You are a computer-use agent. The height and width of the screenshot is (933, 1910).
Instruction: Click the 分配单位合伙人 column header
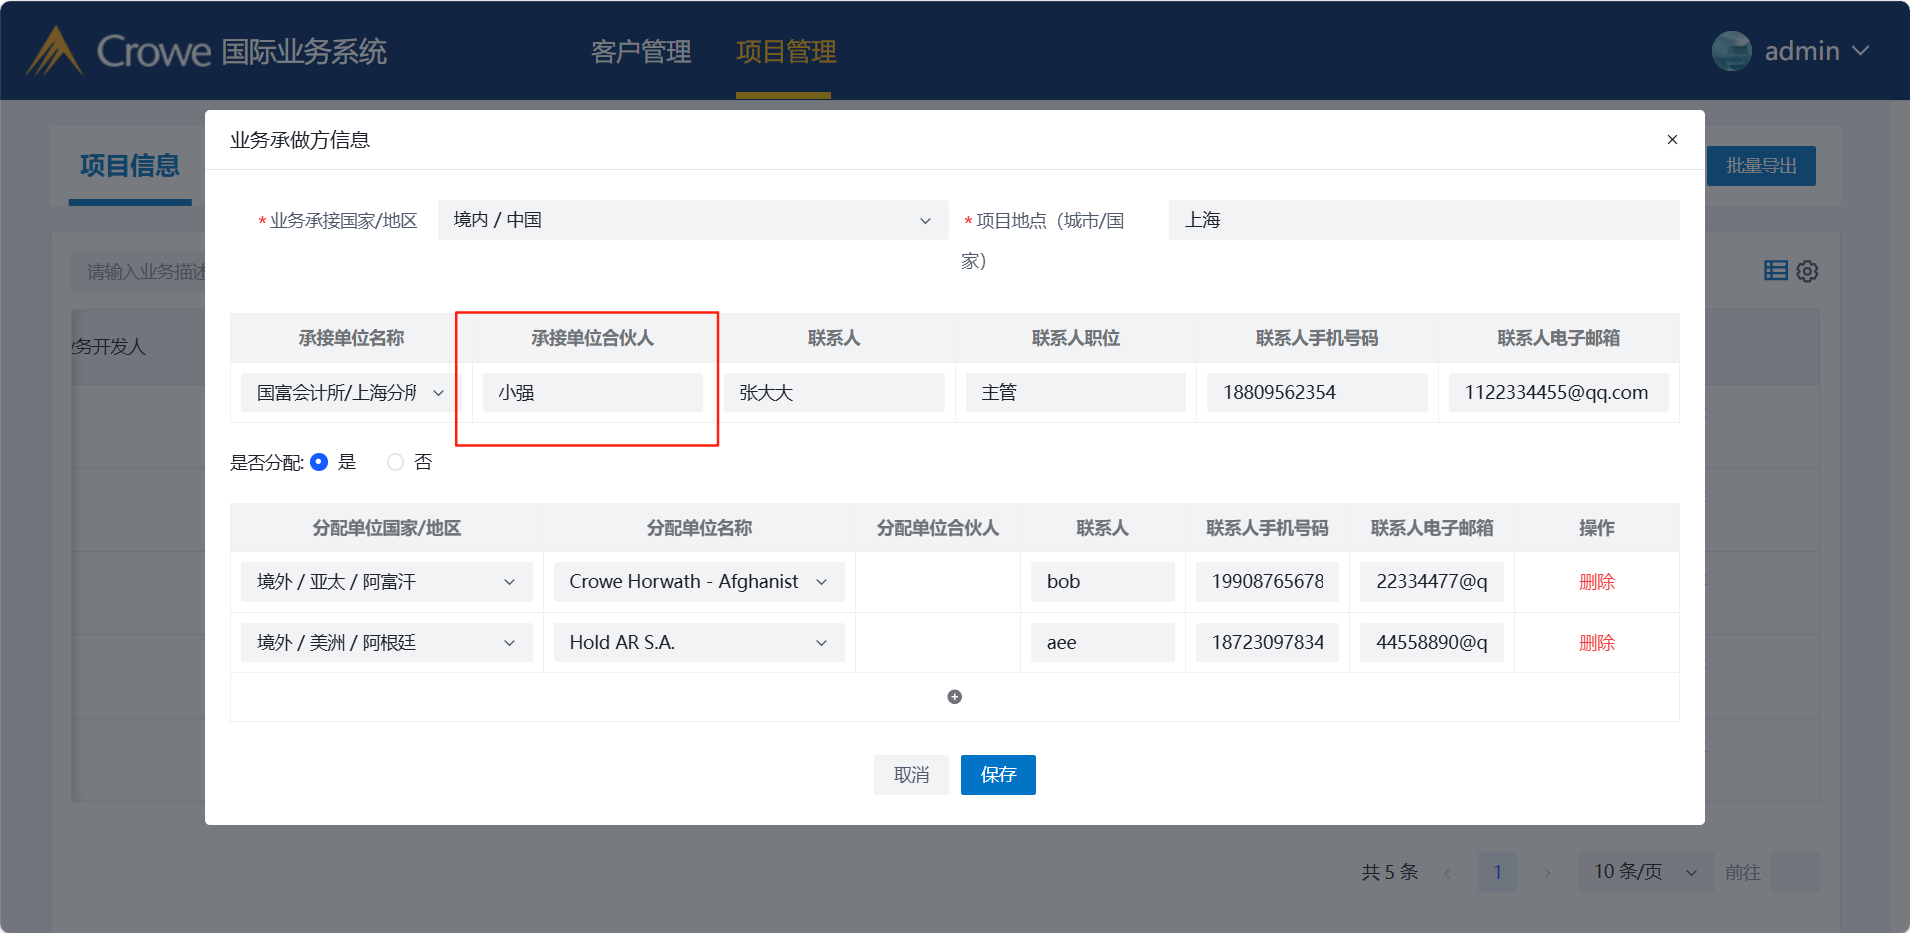(x=938, y=528)
